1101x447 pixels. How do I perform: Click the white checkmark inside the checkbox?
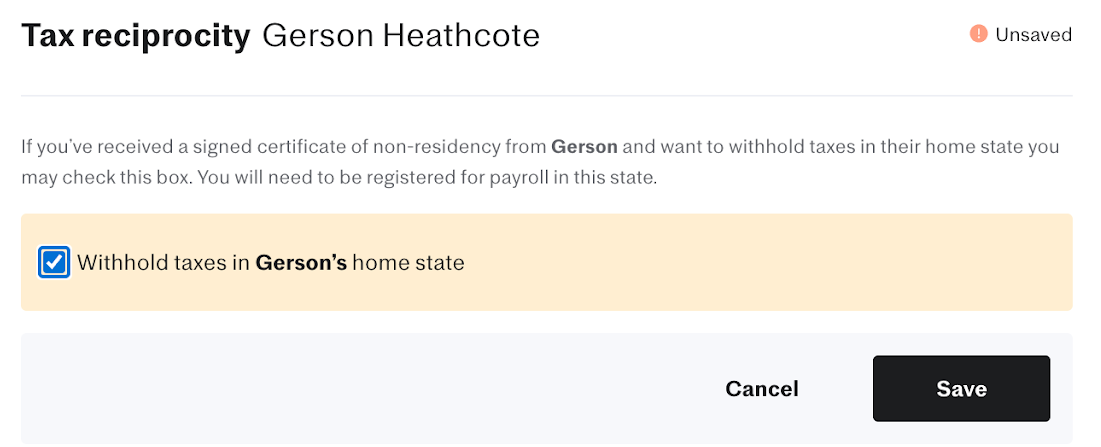tap(54, 263)
